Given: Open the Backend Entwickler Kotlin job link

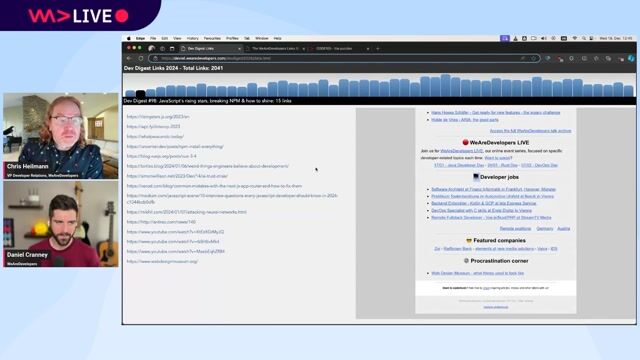Looking at the screenshot, I should coord(484,203).
